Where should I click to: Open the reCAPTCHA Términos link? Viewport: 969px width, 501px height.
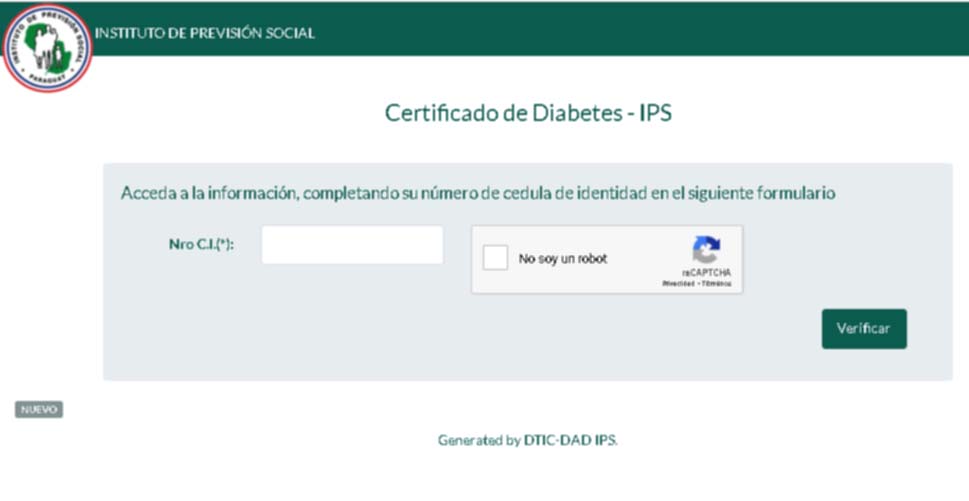pyautogui.click(x=716, y=284)
